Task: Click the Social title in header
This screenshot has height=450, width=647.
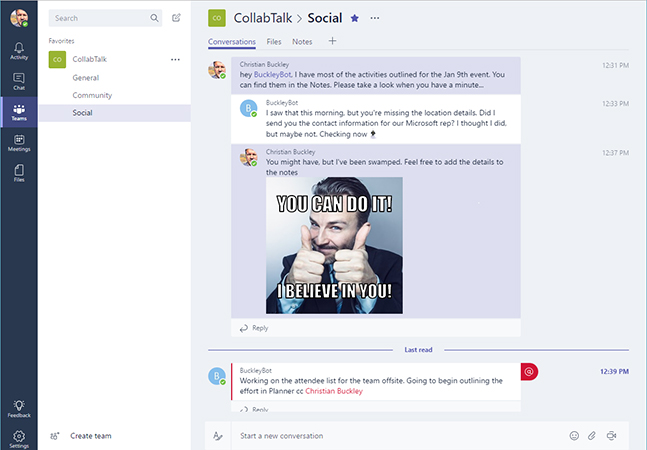Action: tap(325, 18)
